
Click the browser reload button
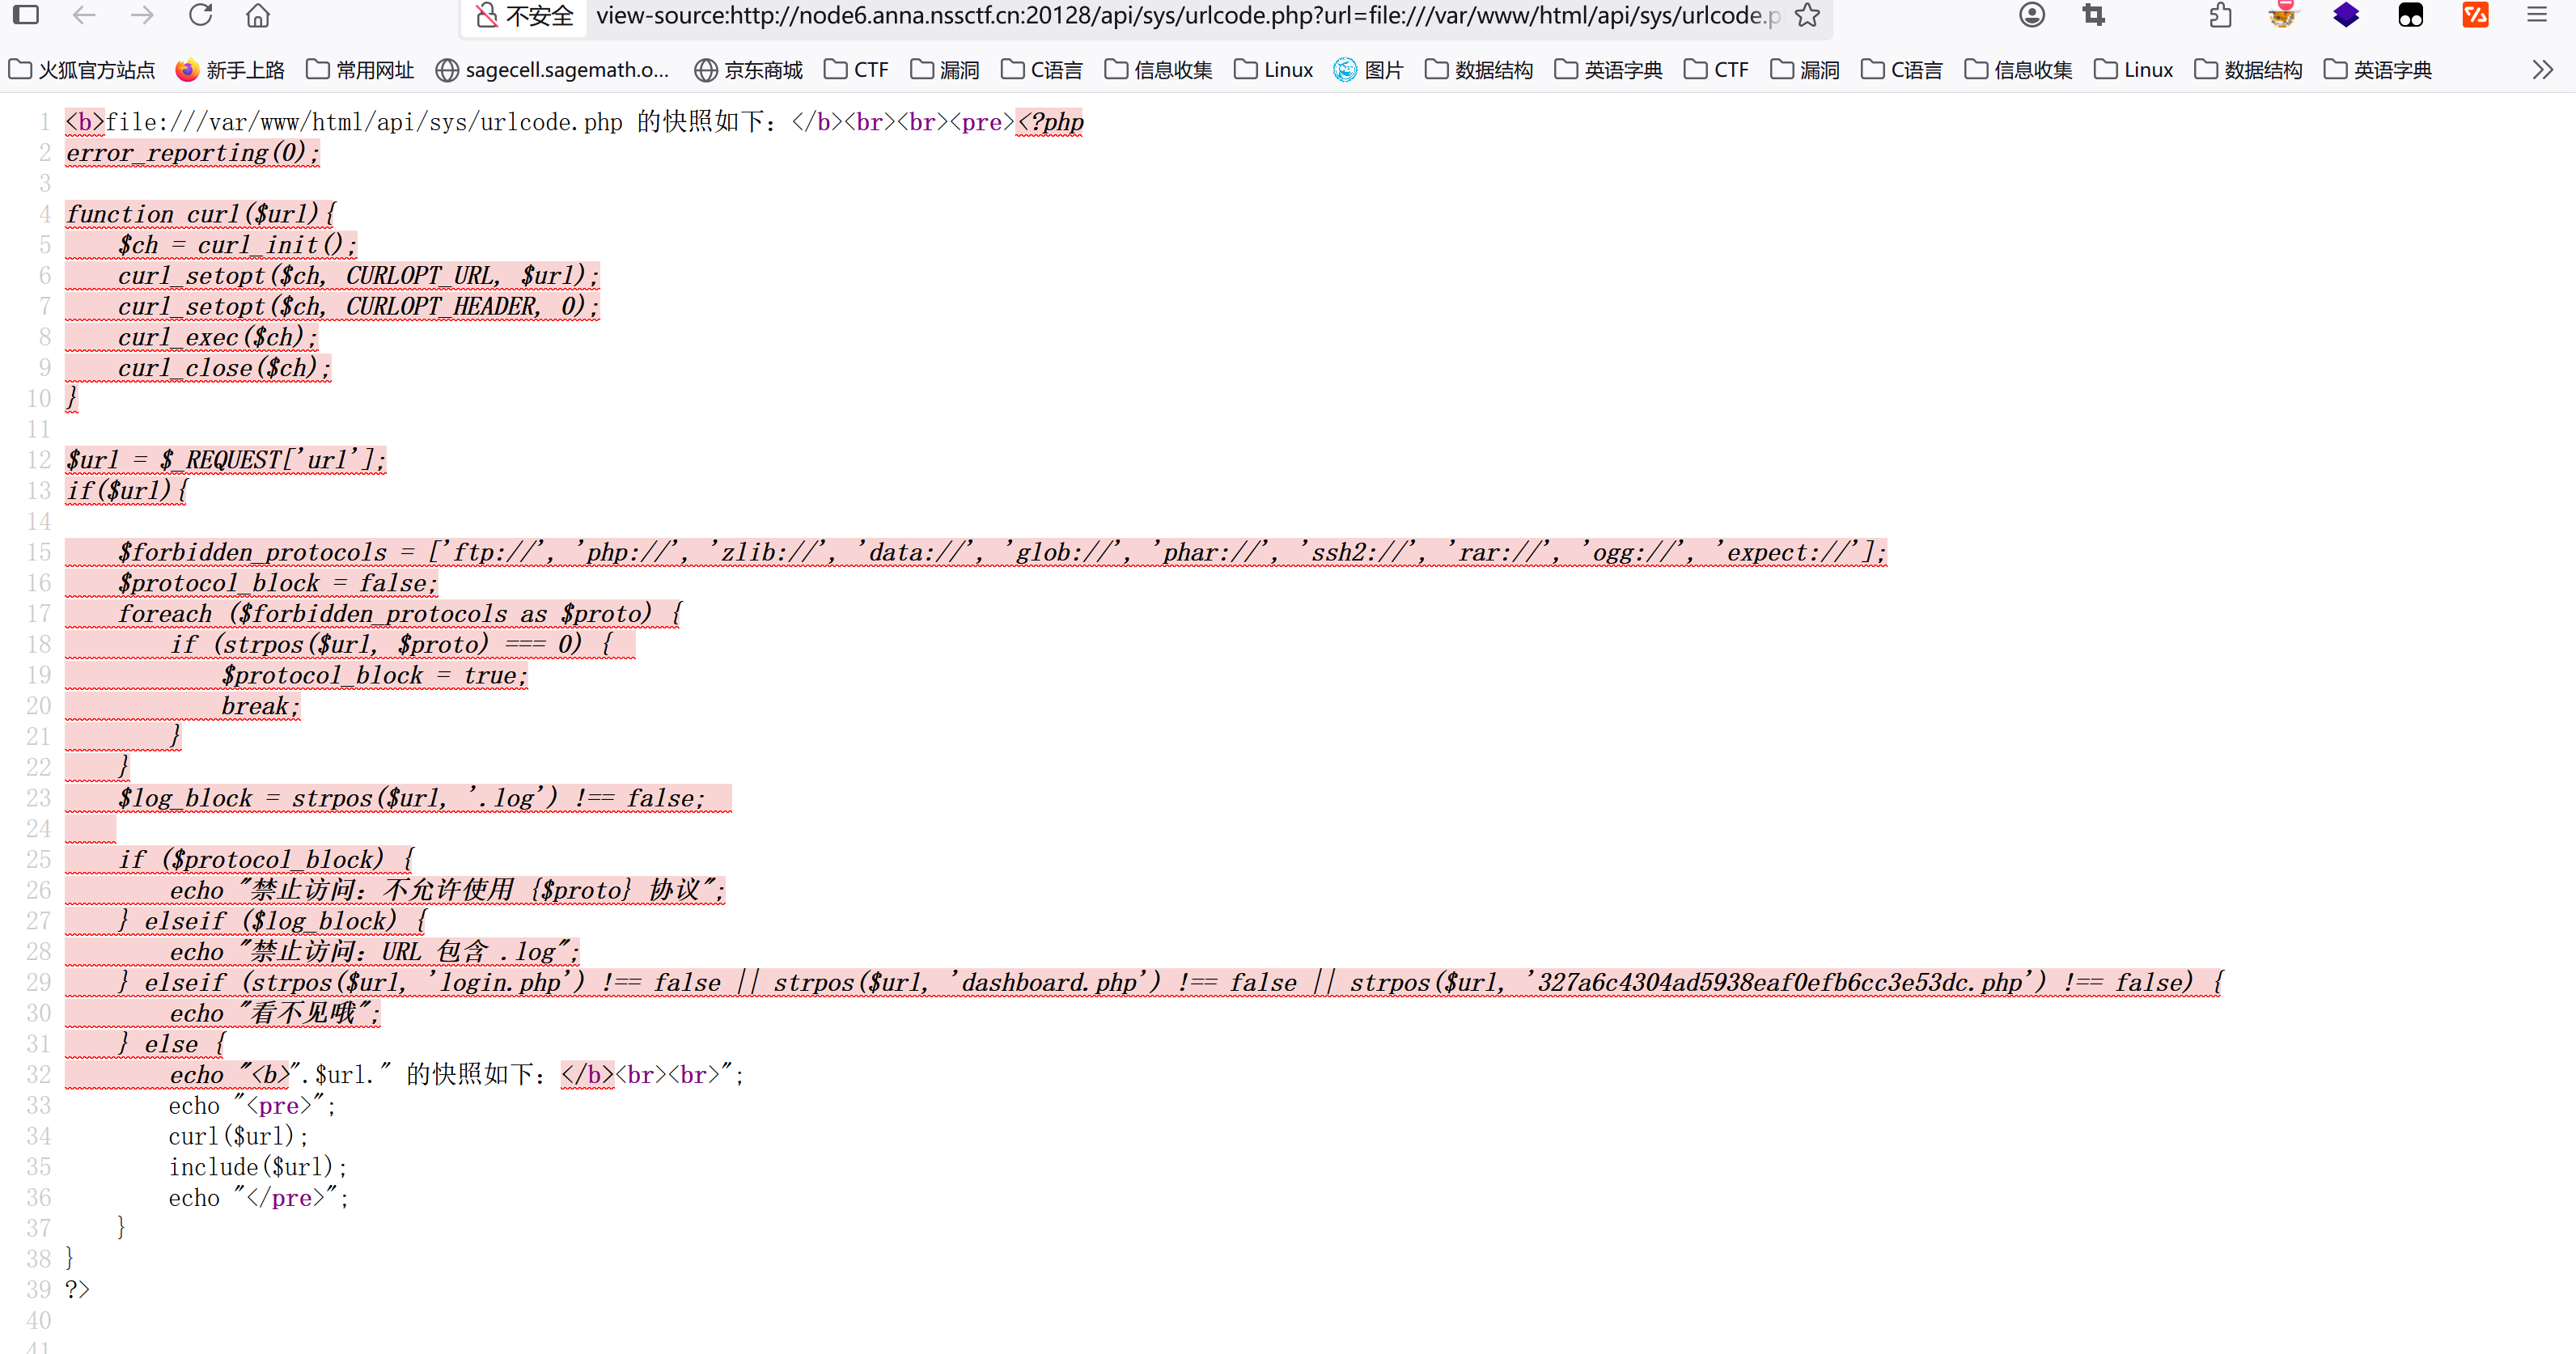click(201, 15)
